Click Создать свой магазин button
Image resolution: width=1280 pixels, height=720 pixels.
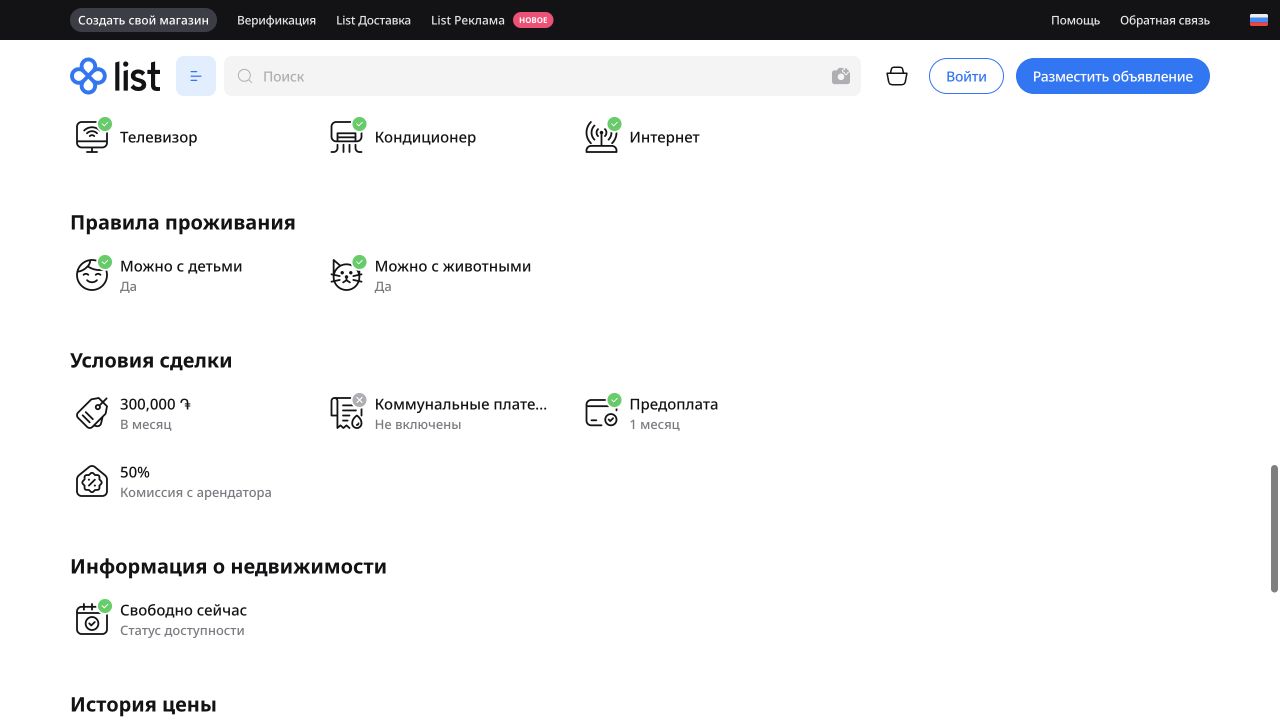[144, 20]
